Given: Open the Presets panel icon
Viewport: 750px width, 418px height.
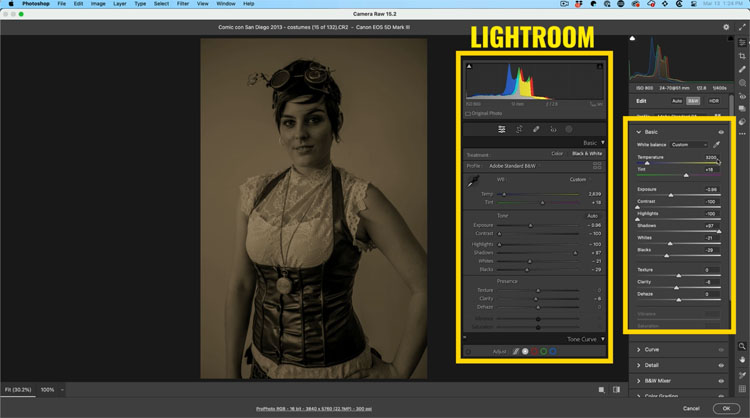Looking at the screenshot, I should 742,121.
